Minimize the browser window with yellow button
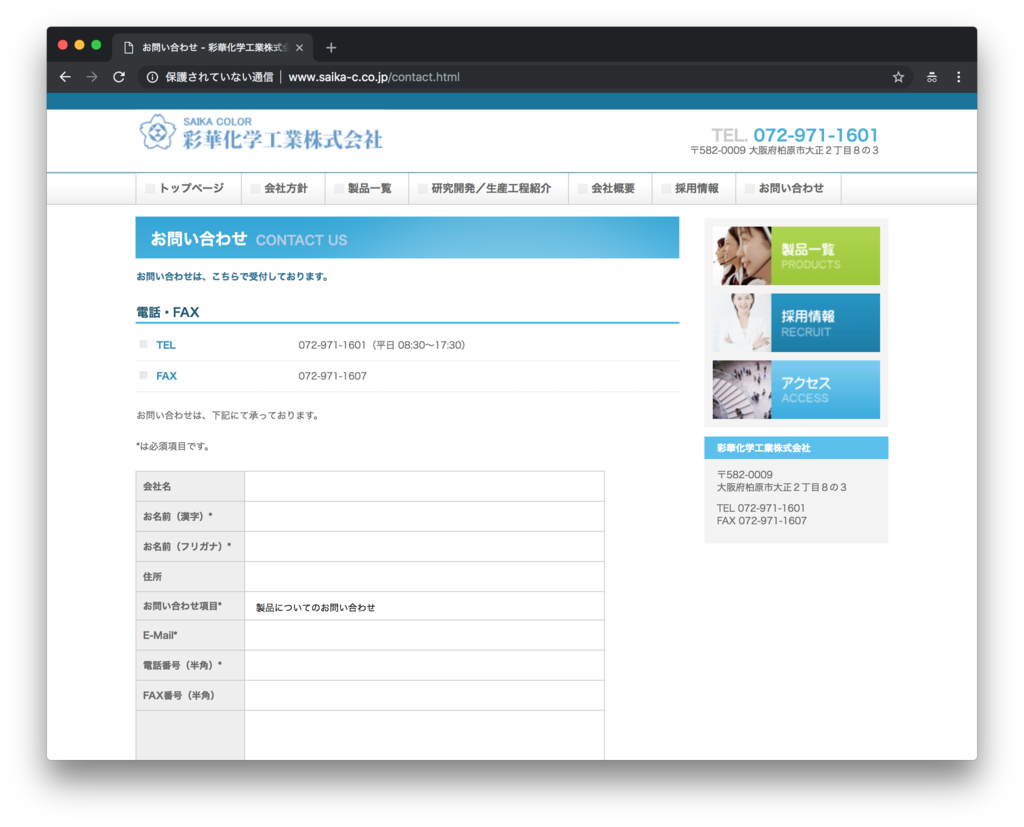Viewport: 1024px width, 827px height. pyautogui.click(x=80, y=45)
